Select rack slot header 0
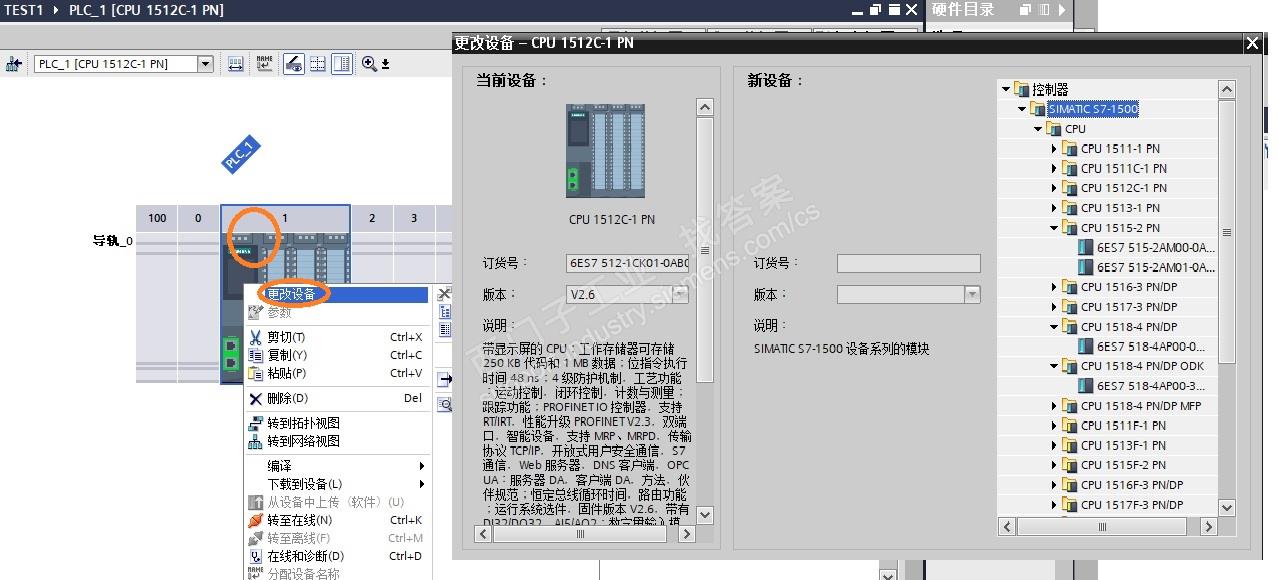This screenshot has width=1278, height=580. click(x=199, y=218)
